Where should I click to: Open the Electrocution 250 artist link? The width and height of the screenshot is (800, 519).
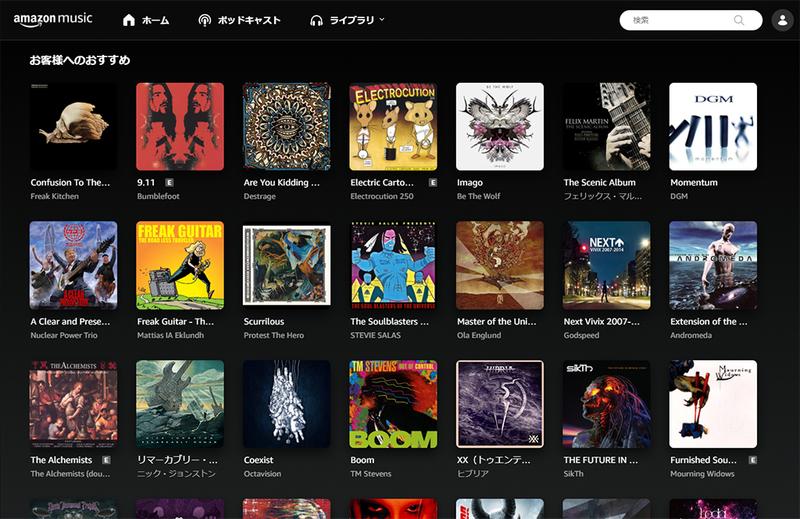[x=382, y=196]
